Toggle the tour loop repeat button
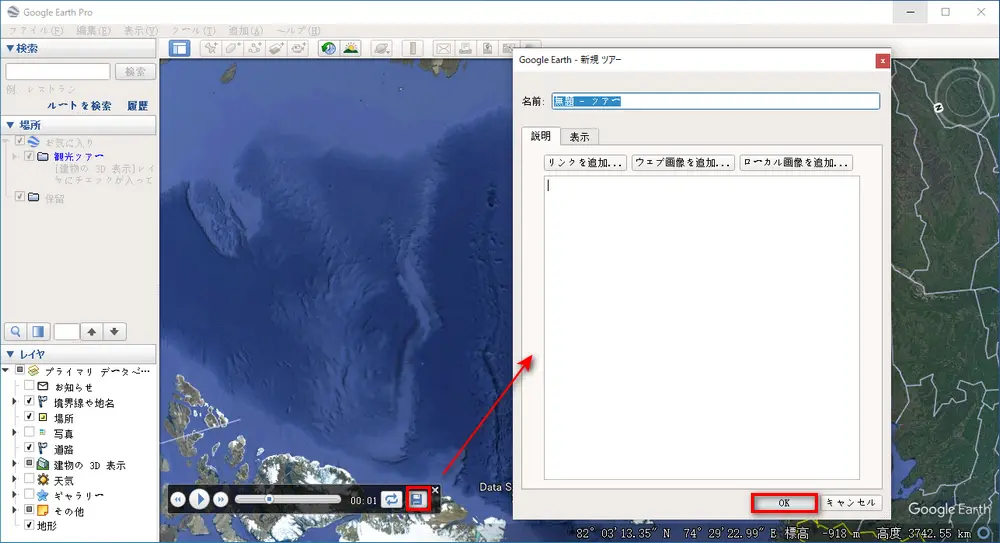The width and height of the screenshot is (1000, 543). (392, 499)
